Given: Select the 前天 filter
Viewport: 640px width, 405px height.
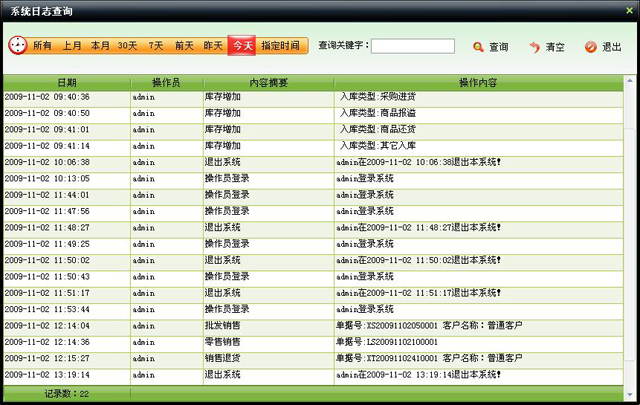Looking at the screenshot, I should coord(184,46).
